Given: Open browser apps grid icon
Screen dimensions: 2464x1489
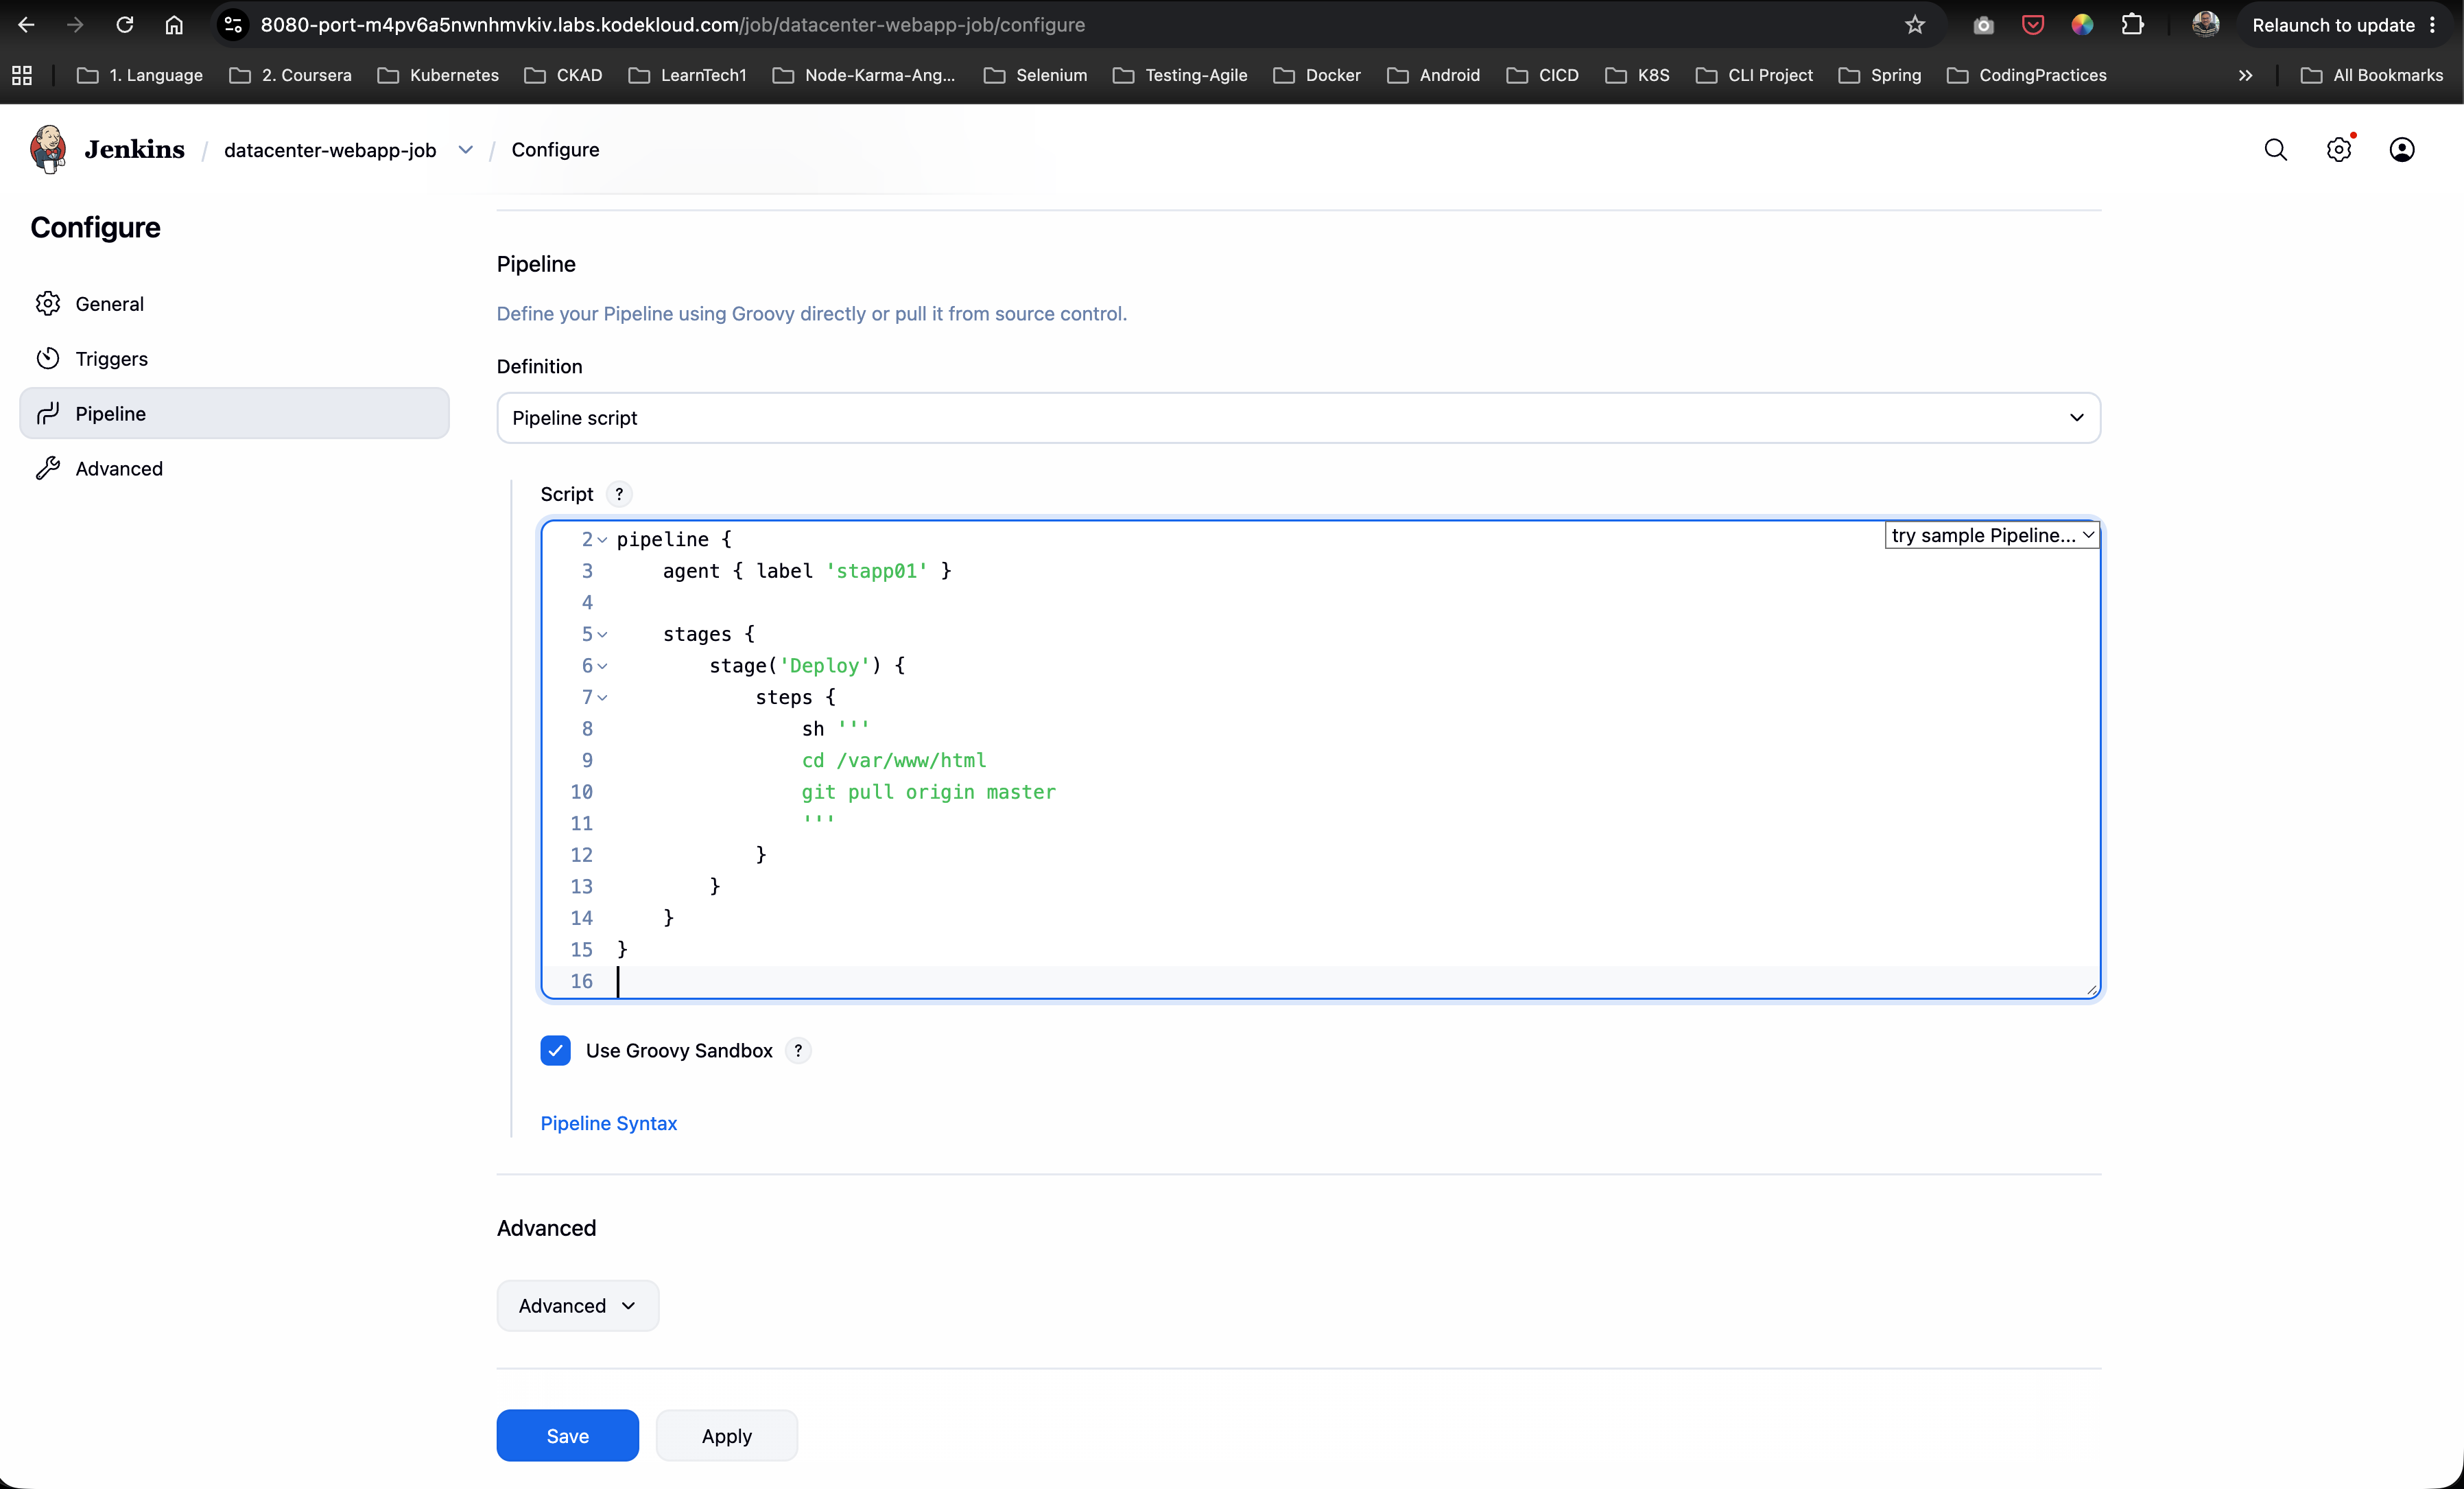Looking at the screenshot, I should [22, 75].
